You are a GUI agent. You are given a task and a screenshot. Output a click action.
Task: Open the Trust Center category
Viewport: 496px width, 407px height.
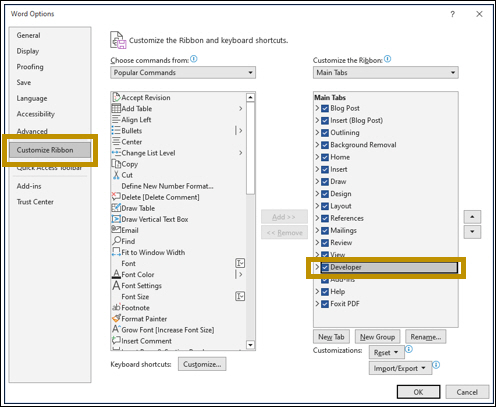click(35, 202)
